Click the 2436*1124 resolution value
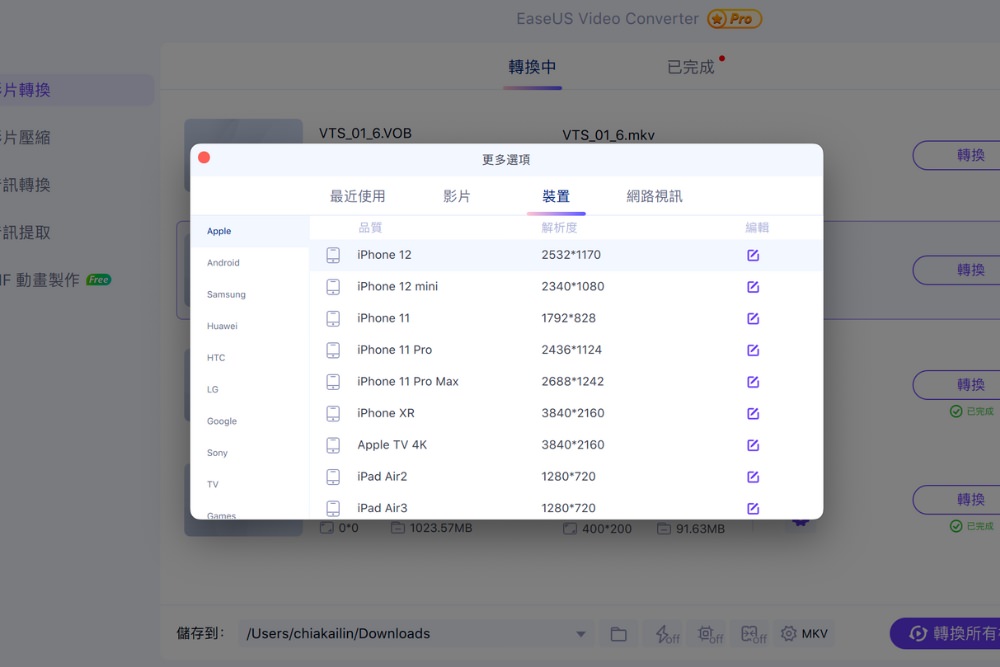The image size is (1000, 667). pyautogui.click(x=571, y=350)
